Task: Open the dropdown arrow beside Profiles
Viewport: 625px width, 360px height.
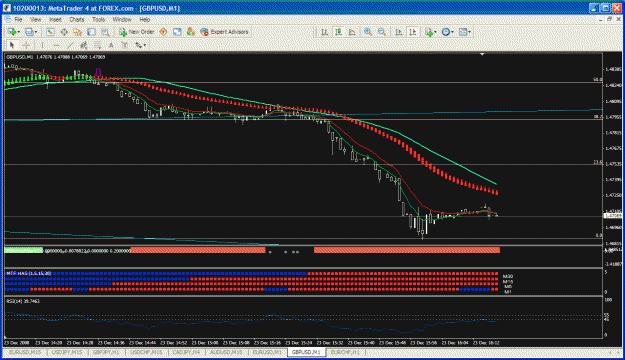Action: pyautogui.click(x=36, y=32)
